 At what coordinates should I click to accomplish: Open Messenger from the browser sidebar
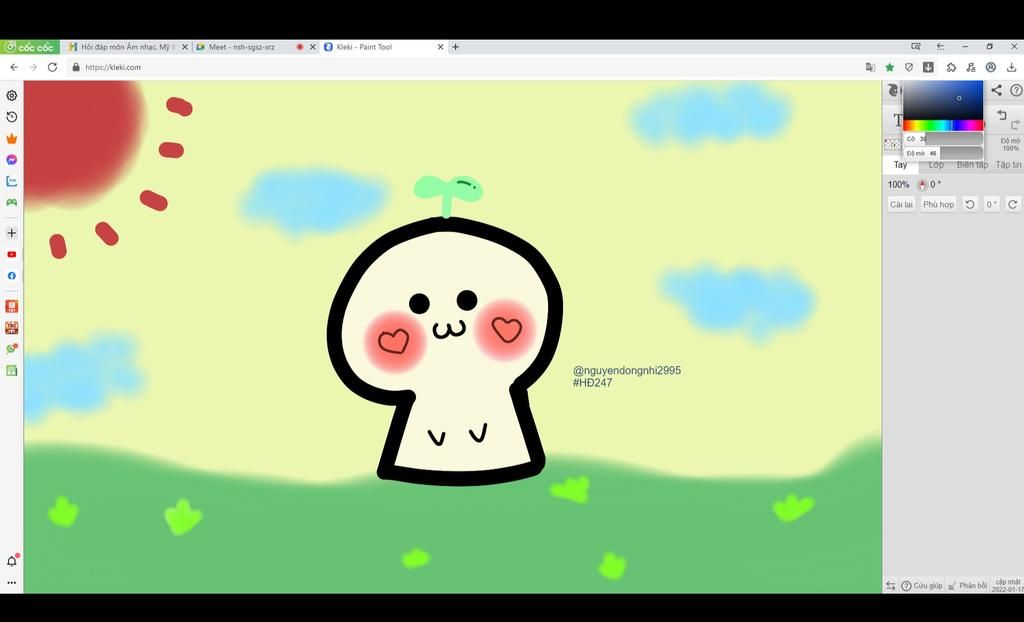click(x=12, y=160)
